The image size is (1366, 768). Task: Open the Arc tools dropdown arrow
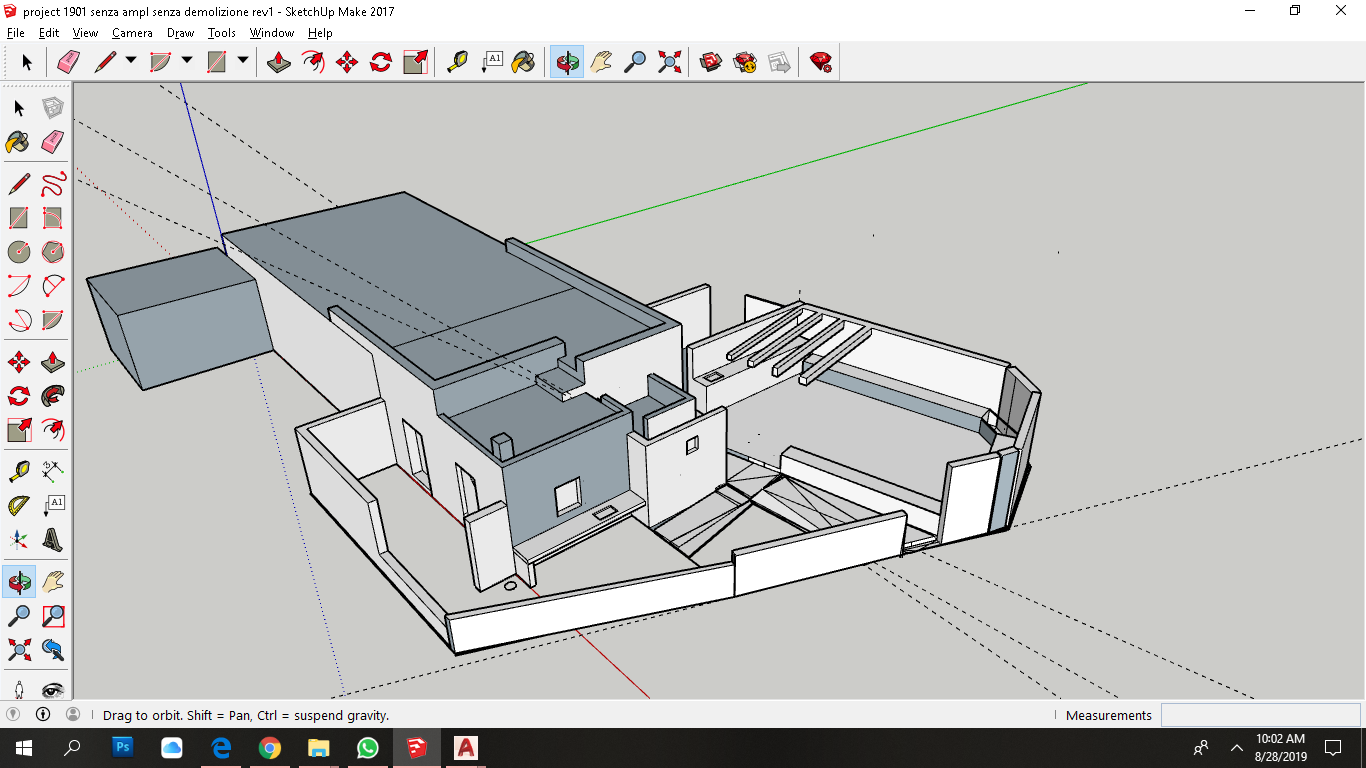(187, 61)
